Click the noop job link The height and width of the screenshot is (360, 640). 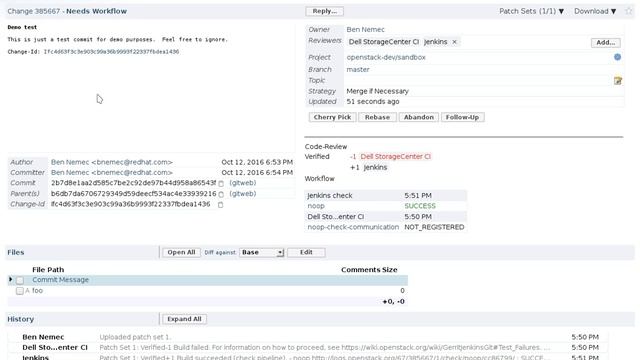[x=316, y=206]
